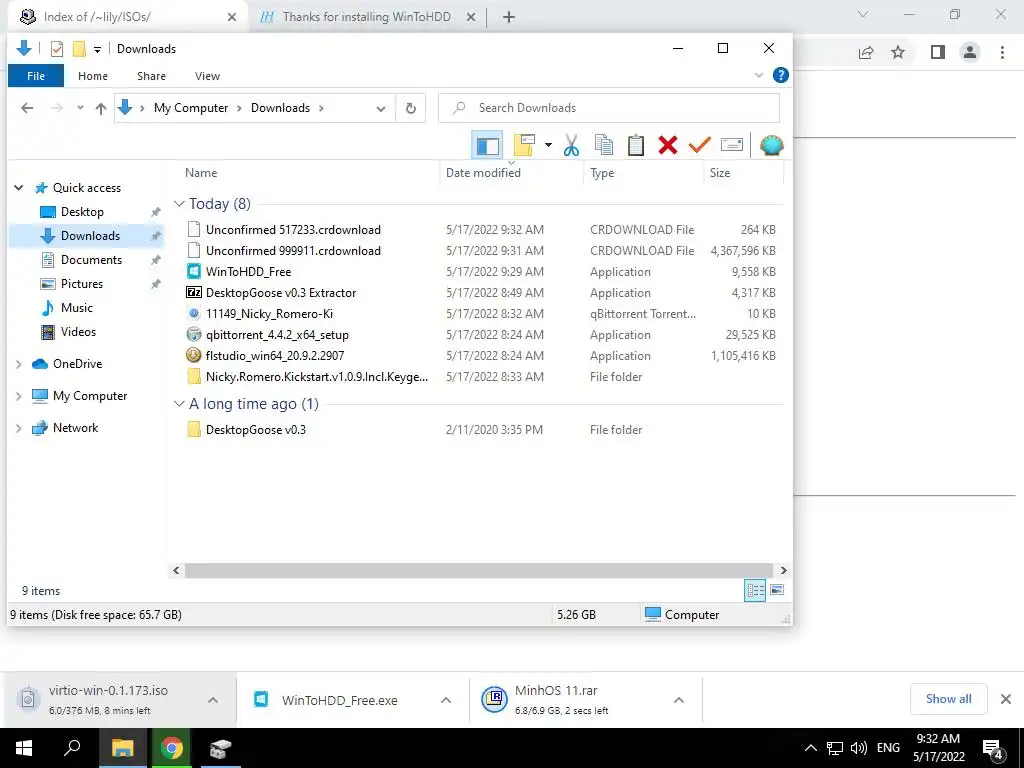The width and height of the screenshot is (1024, 768).
Task: Switch to the WinToHDD Chrome tab
Action: coord(366,17)
